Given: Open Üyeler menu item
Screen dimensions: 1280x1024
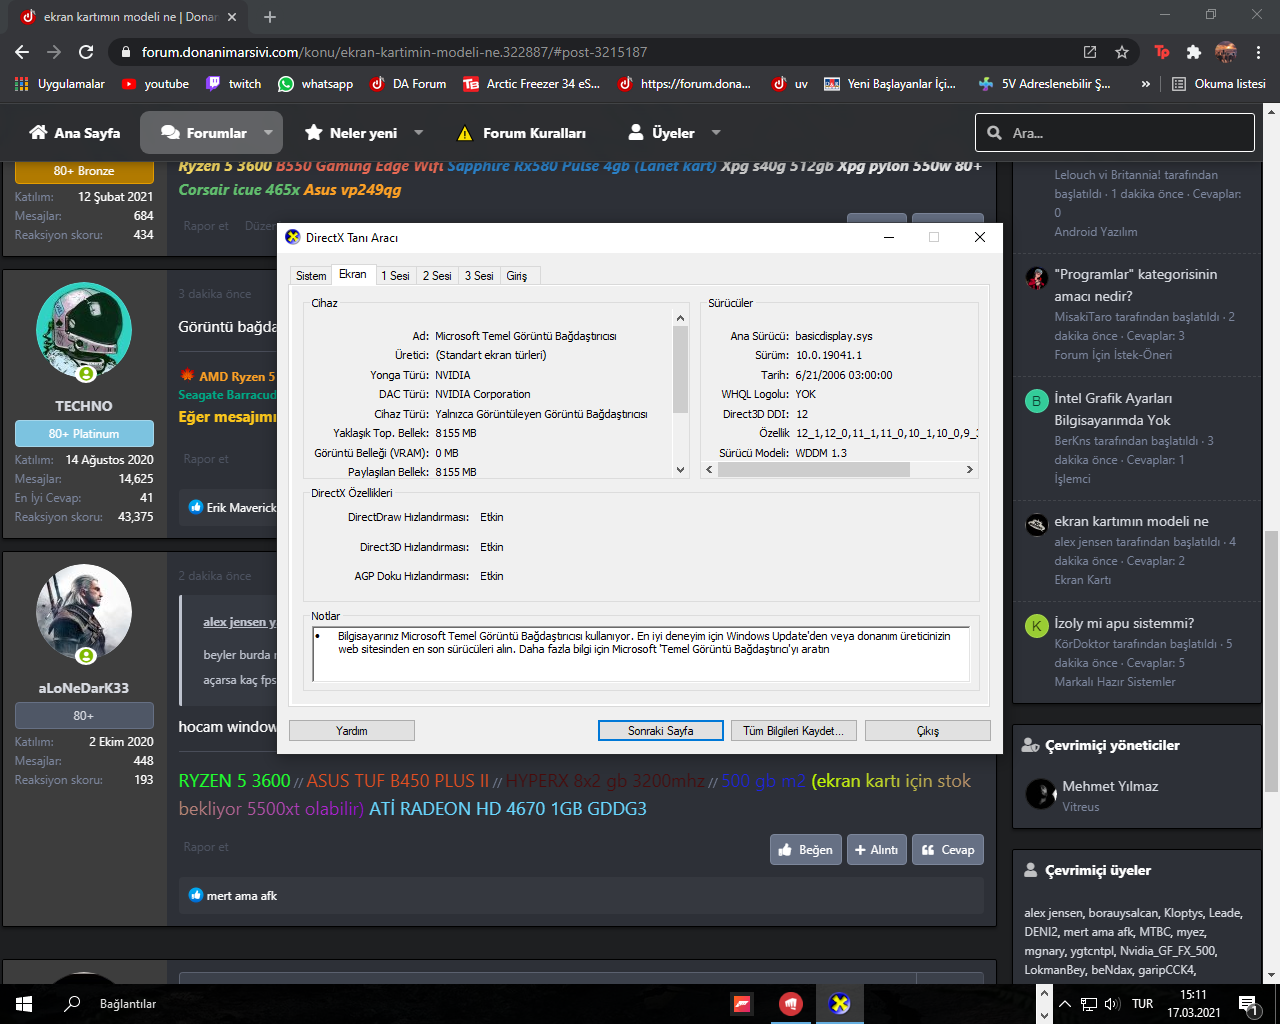Looking at the screenshot, I should [661, 133].
